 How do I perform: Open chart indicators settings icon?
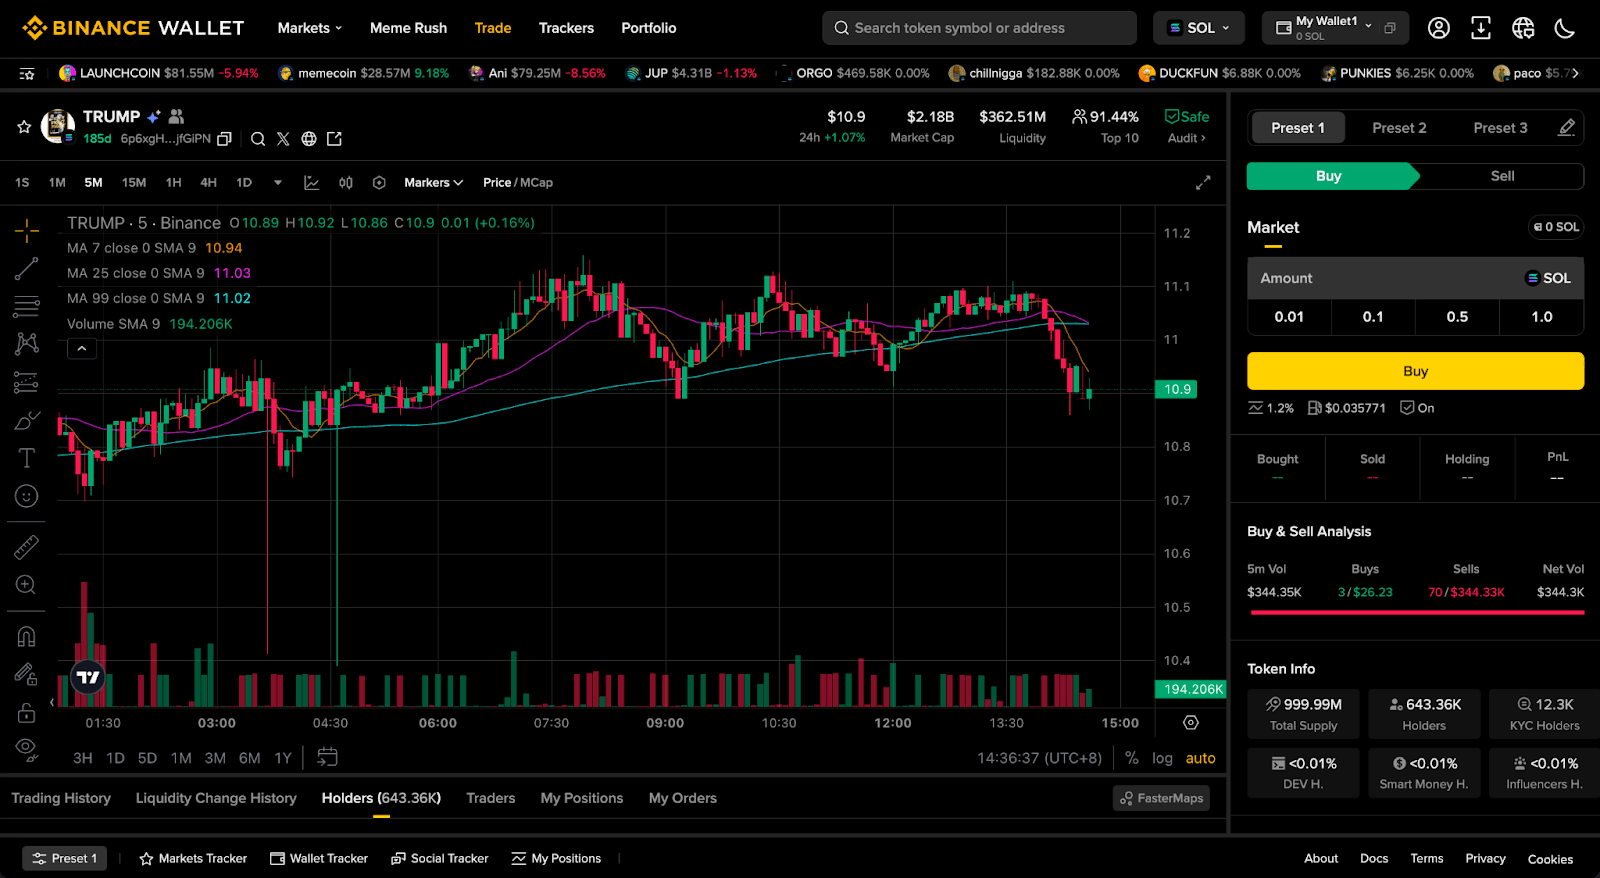point(379,183)
